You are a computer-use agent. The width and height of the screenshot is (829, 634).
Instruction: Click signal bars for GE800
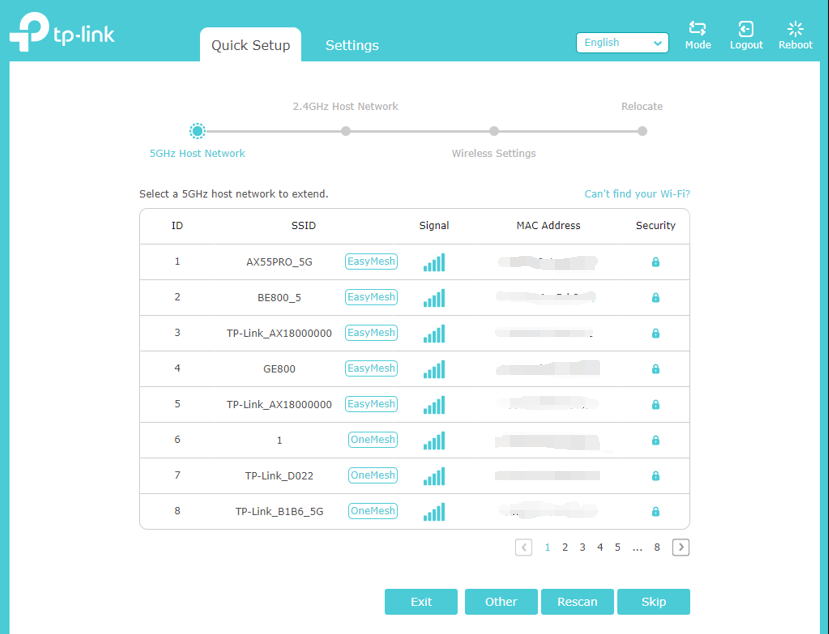[x=434, y=369]
